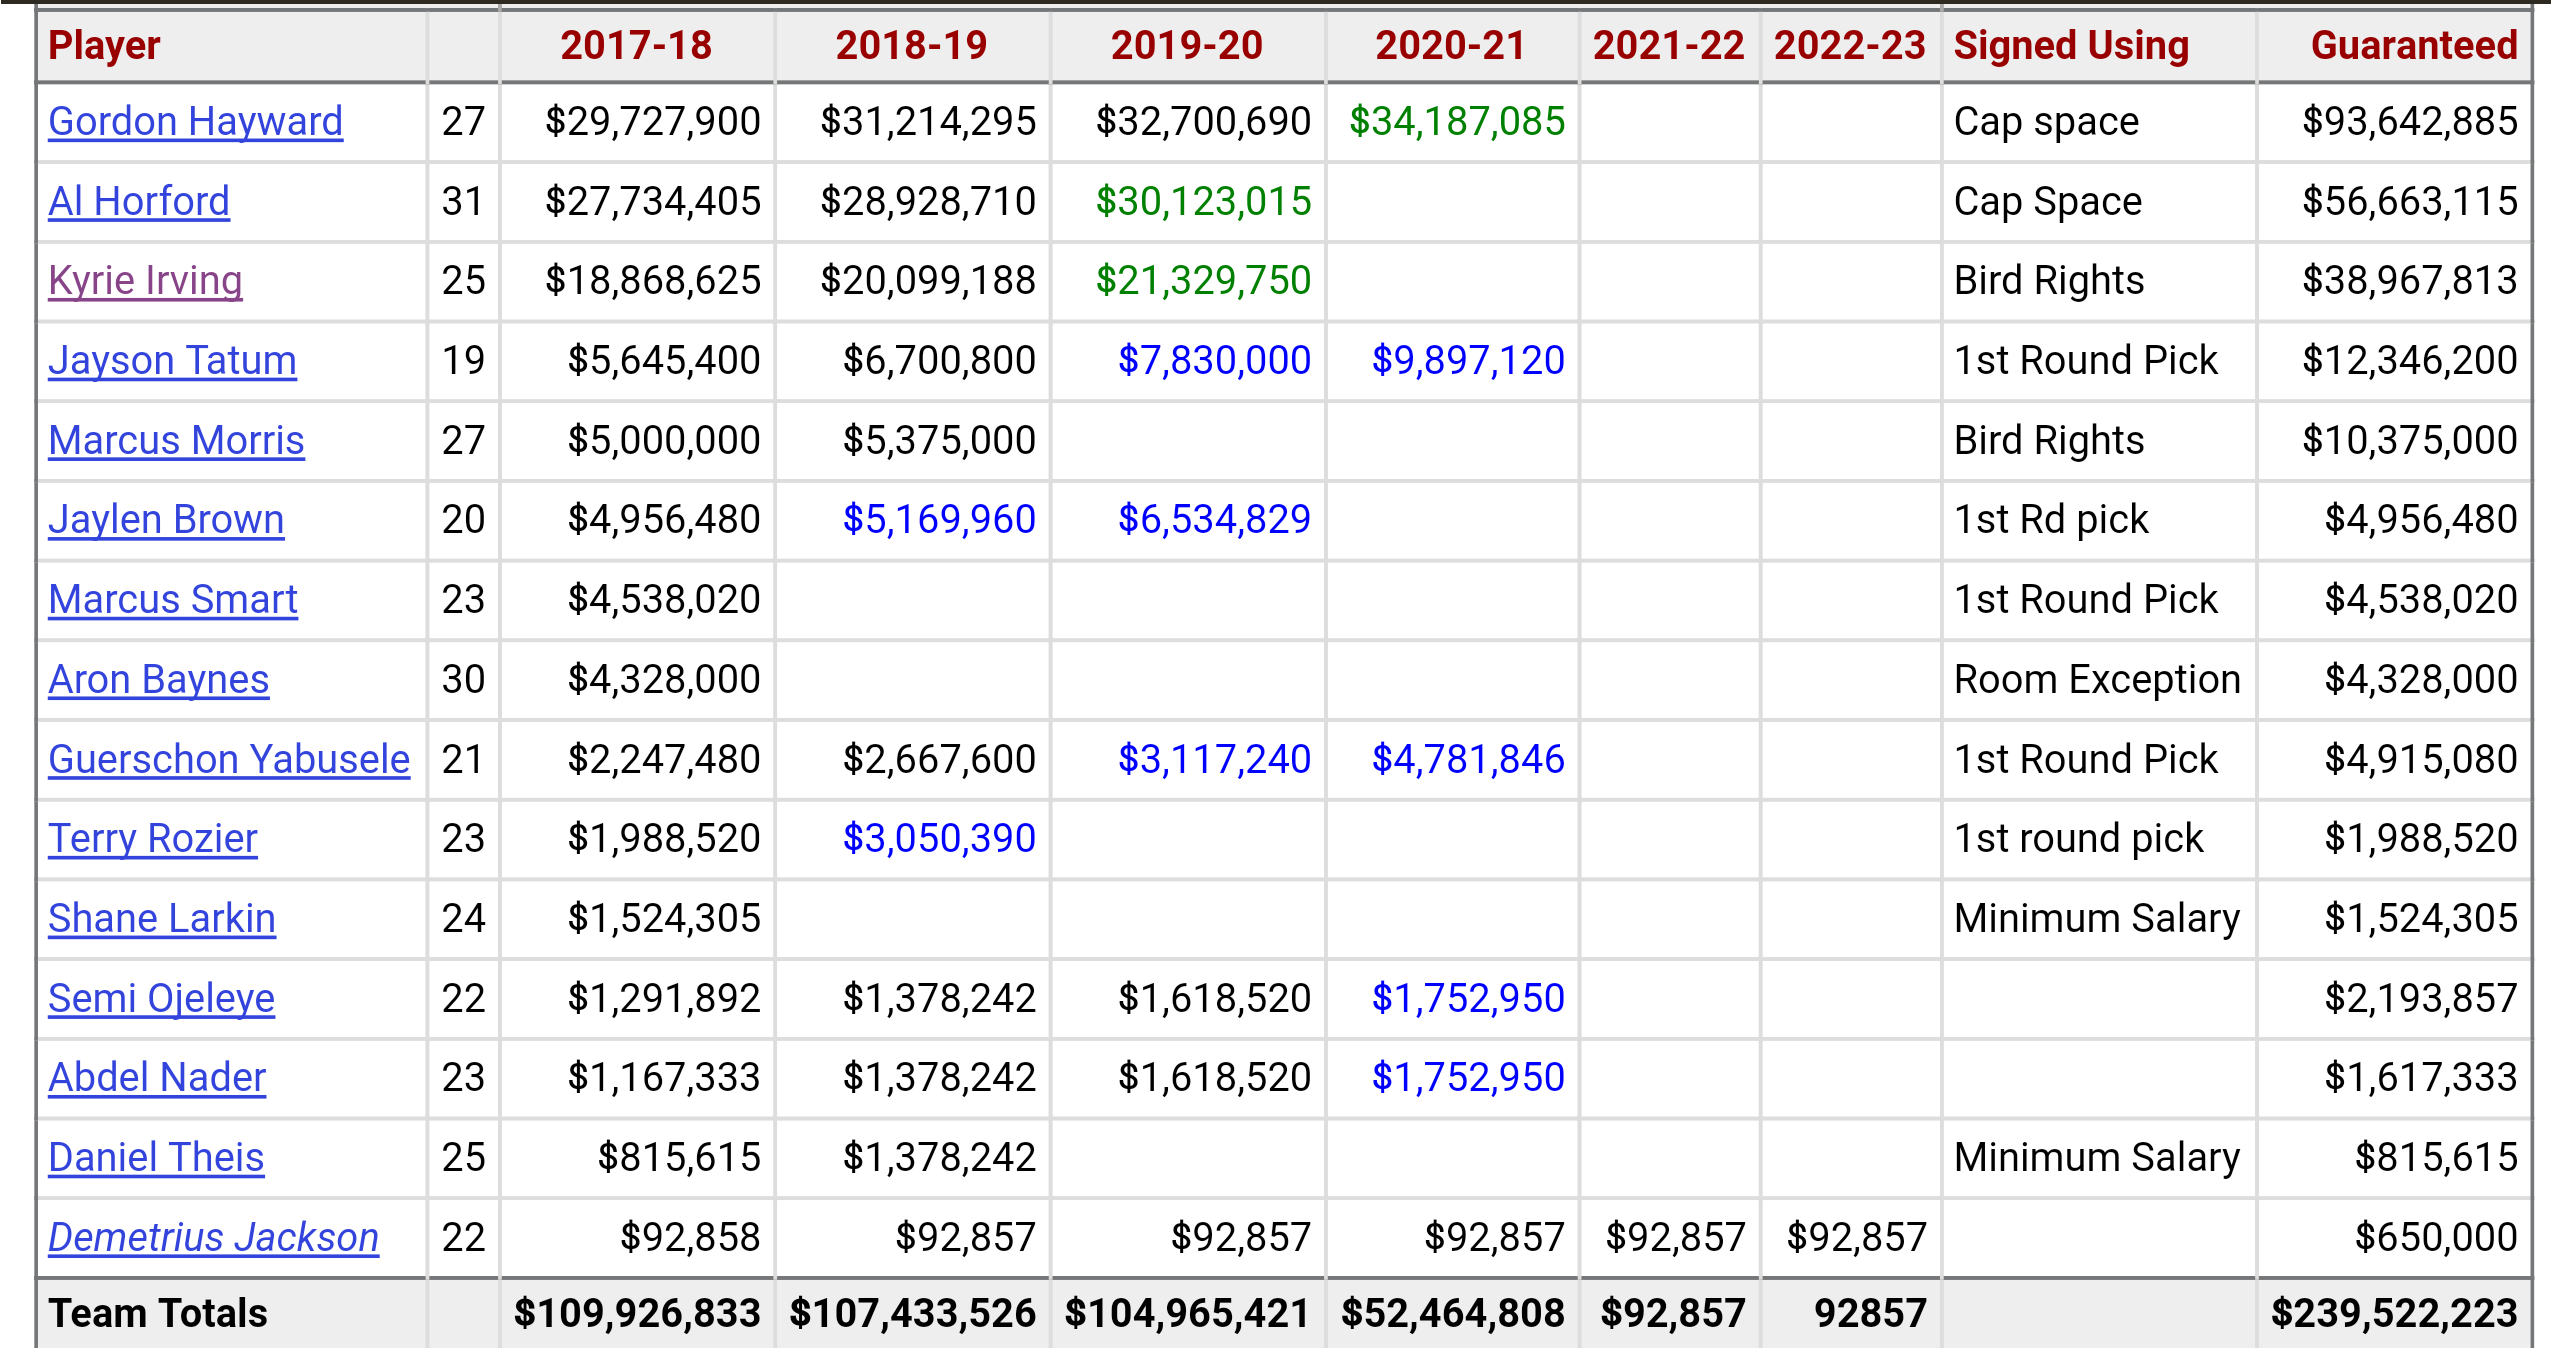Click the Aron Baynes link
Viewport: 2551px width, 1348px height.
(158, 680)
